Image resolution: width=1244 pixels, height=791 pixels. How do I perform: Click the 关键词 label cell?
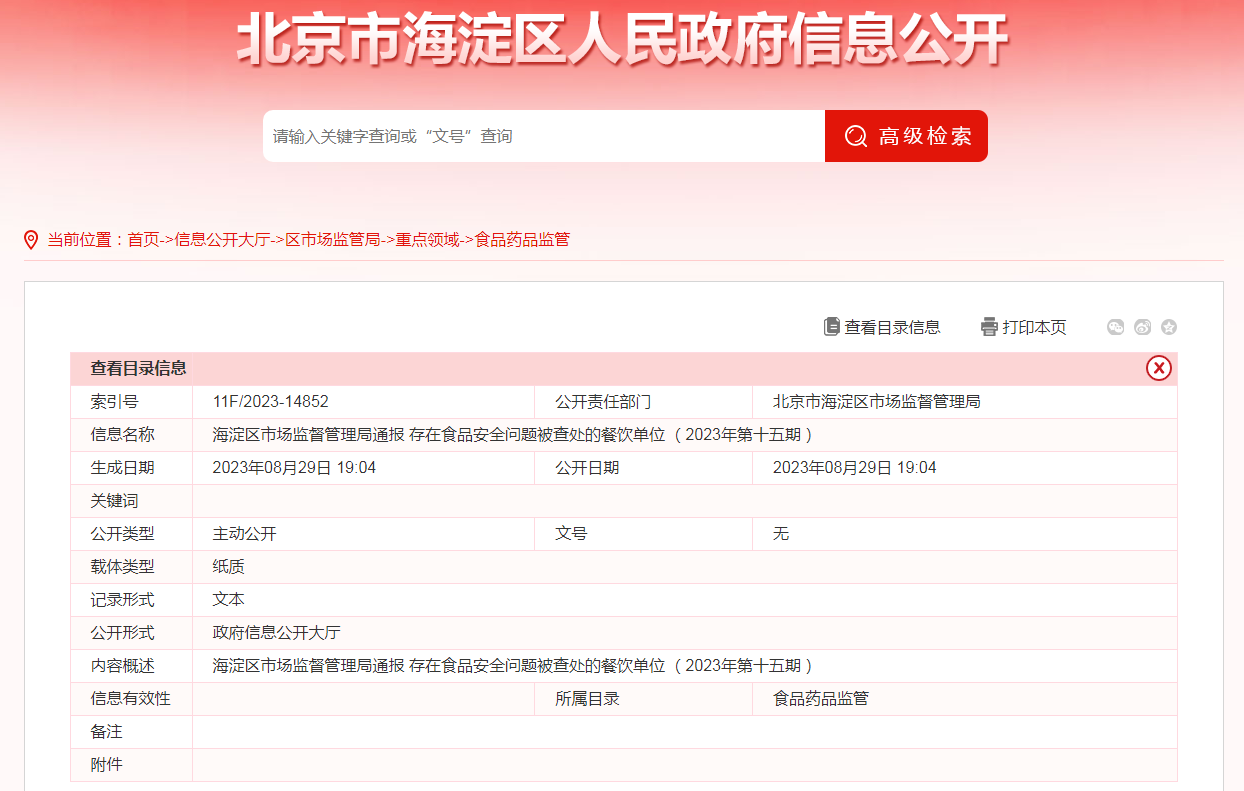131,501
